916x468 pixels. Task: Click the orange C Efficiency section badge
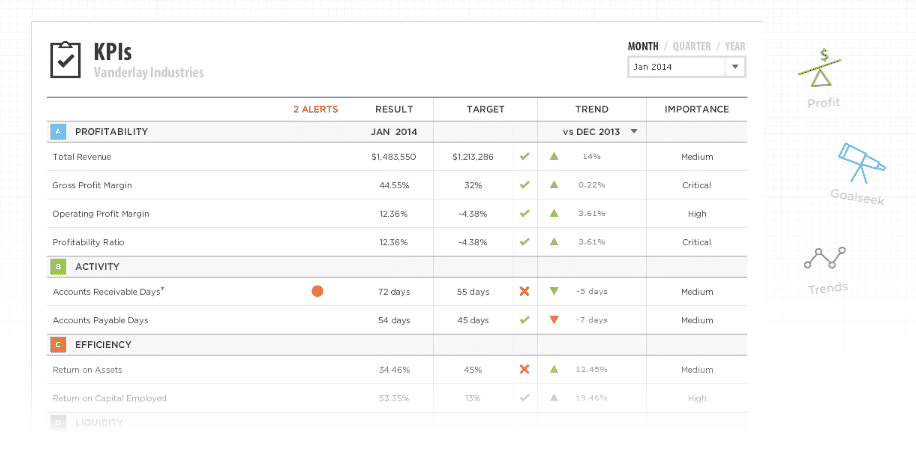coord(58,345)
